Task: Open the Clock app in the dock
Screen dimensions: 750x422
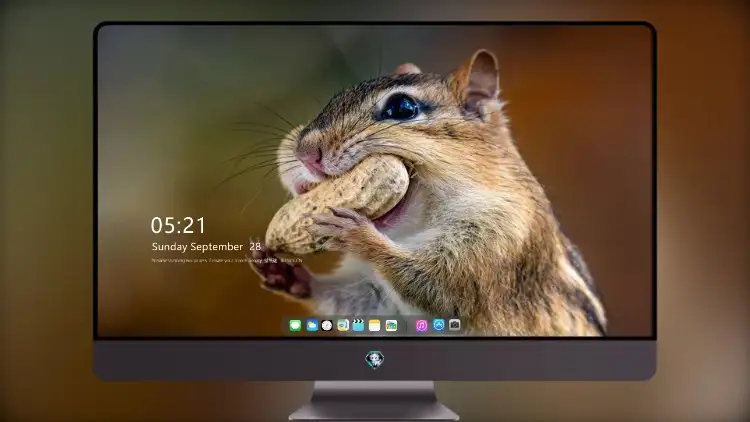Action: tap(327, 325)
